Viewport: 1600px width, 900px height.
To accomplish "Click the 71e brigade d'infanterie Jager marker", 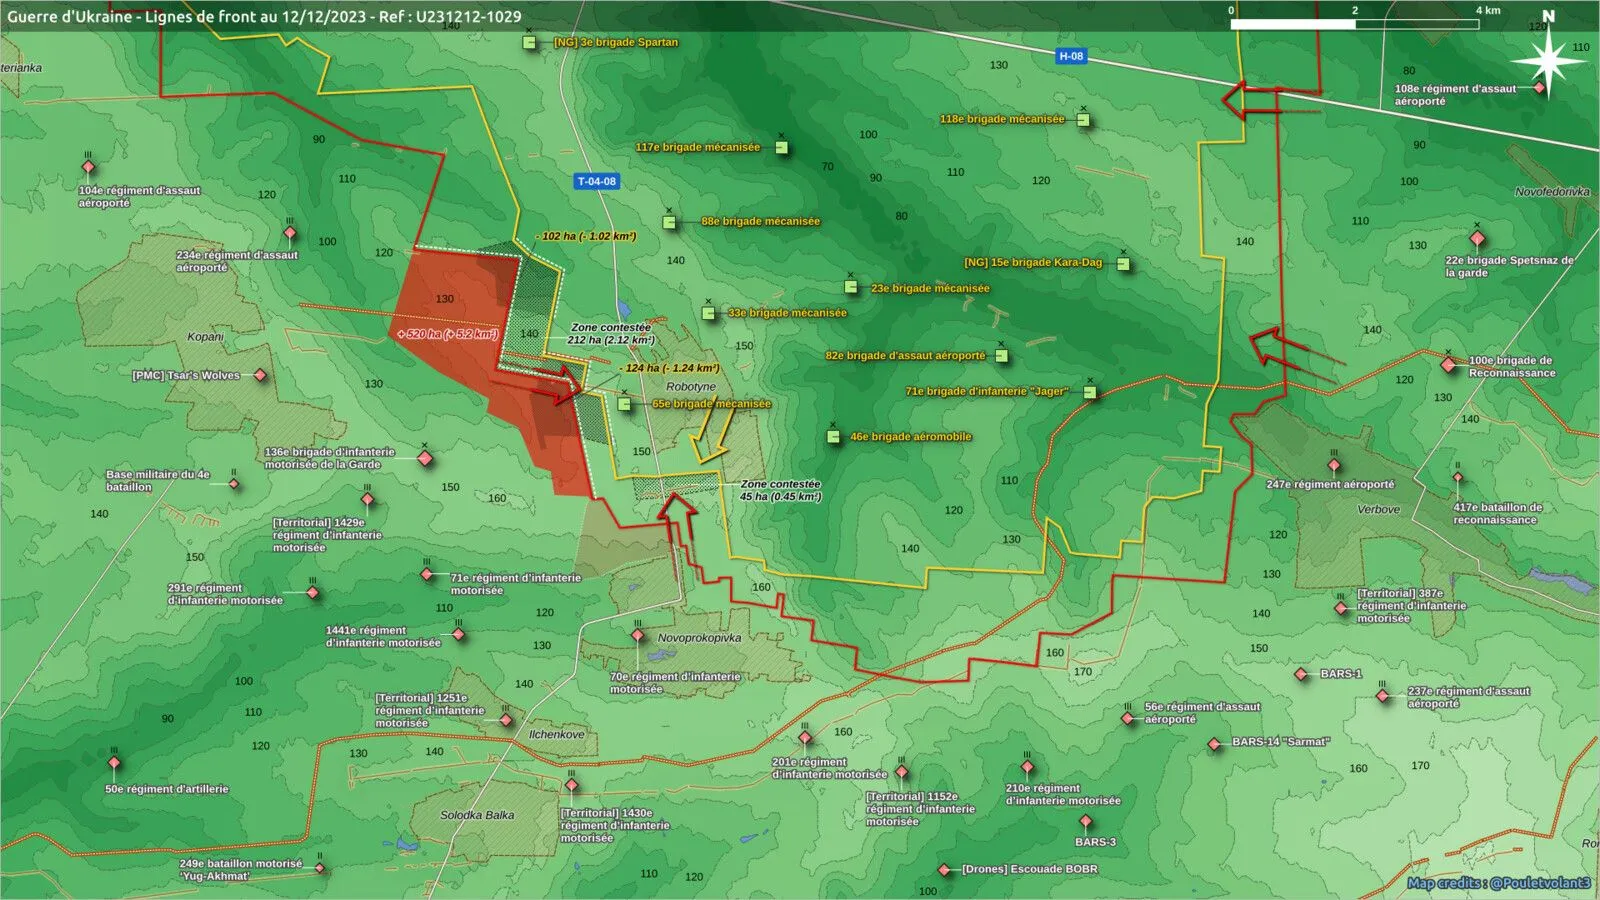I will (x=1090, y=392).
